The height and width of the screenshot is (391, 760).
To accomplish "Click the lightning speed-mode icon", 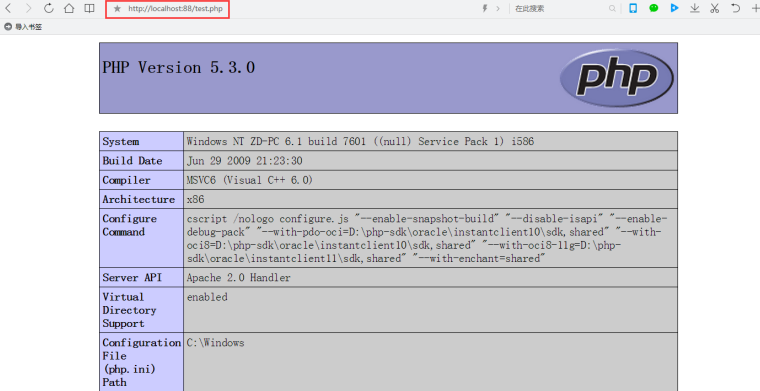I will tap(485, 8).
